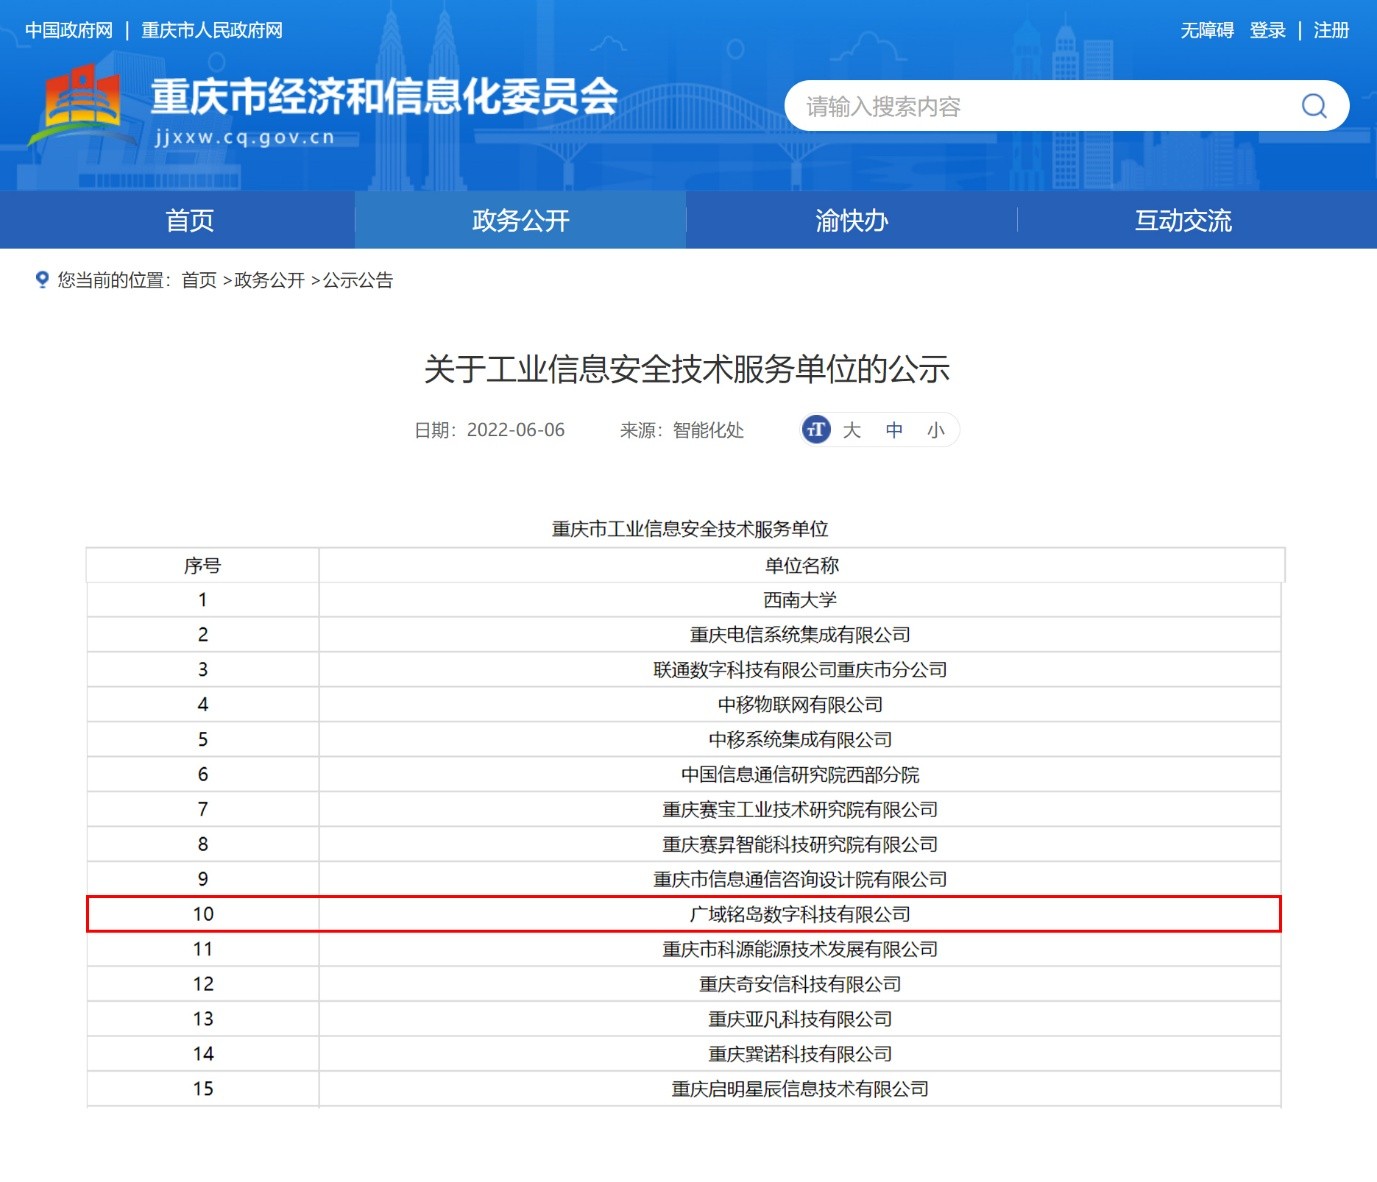Open the 政务公开 navigation tab

click(520, 220)
